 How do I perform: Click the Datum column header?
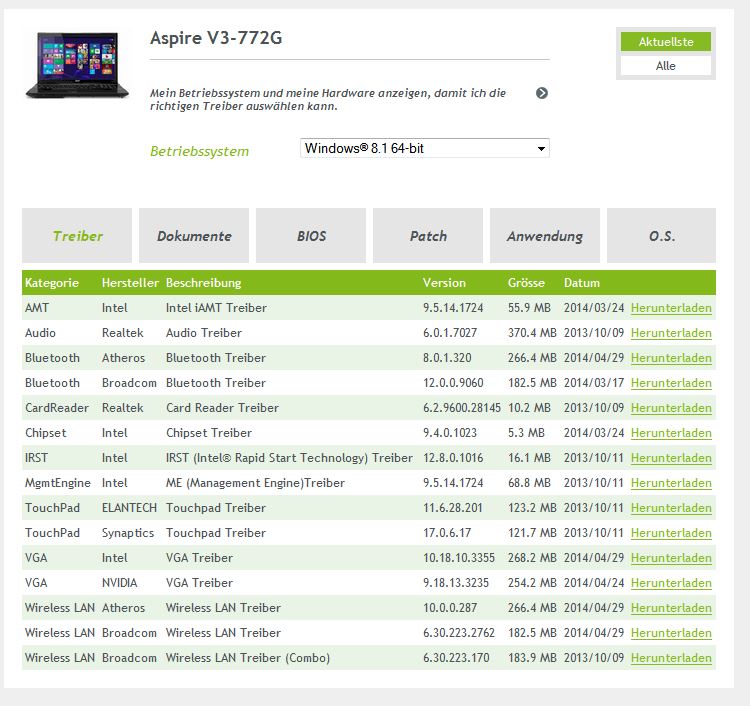[x=582, y=283]
